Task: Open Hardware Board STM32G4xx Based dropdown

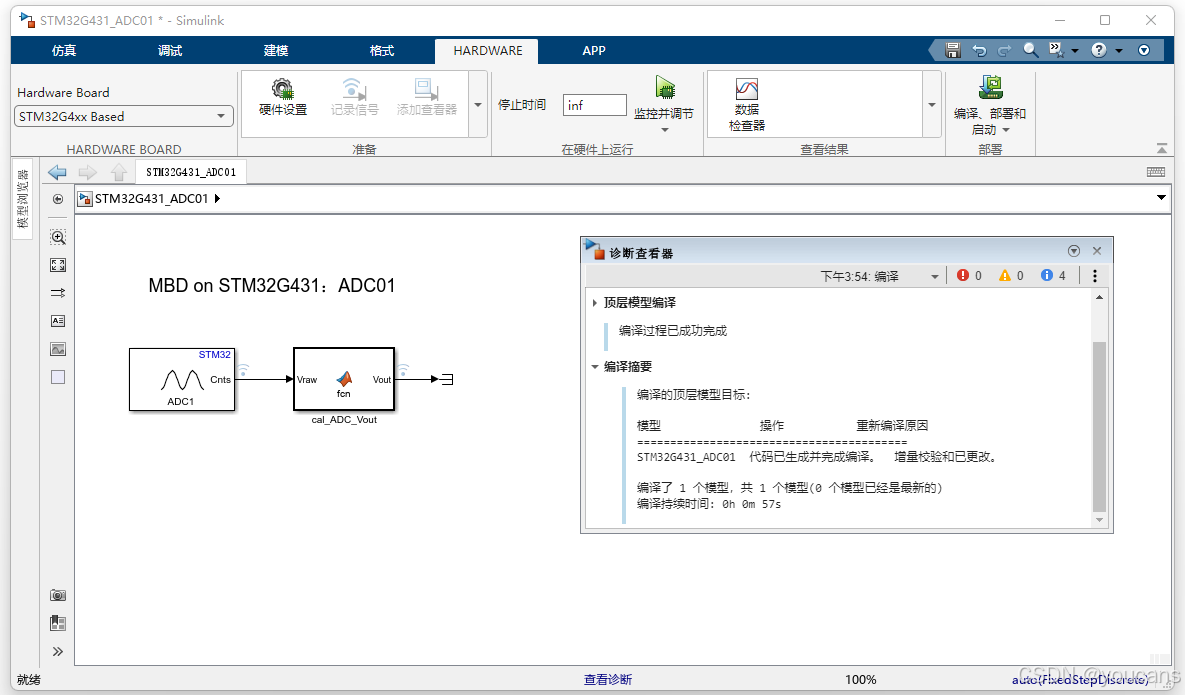Action: point(123,116)
